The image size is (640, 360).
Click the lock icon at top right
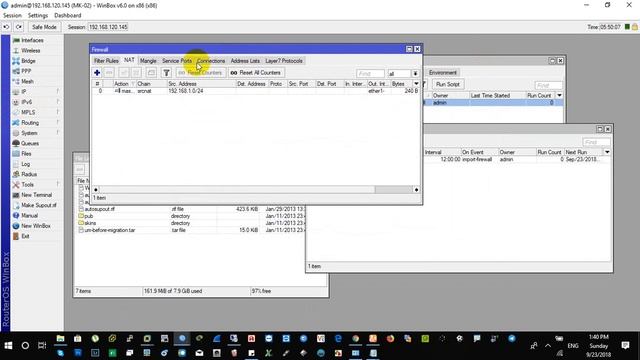point(635,27)
